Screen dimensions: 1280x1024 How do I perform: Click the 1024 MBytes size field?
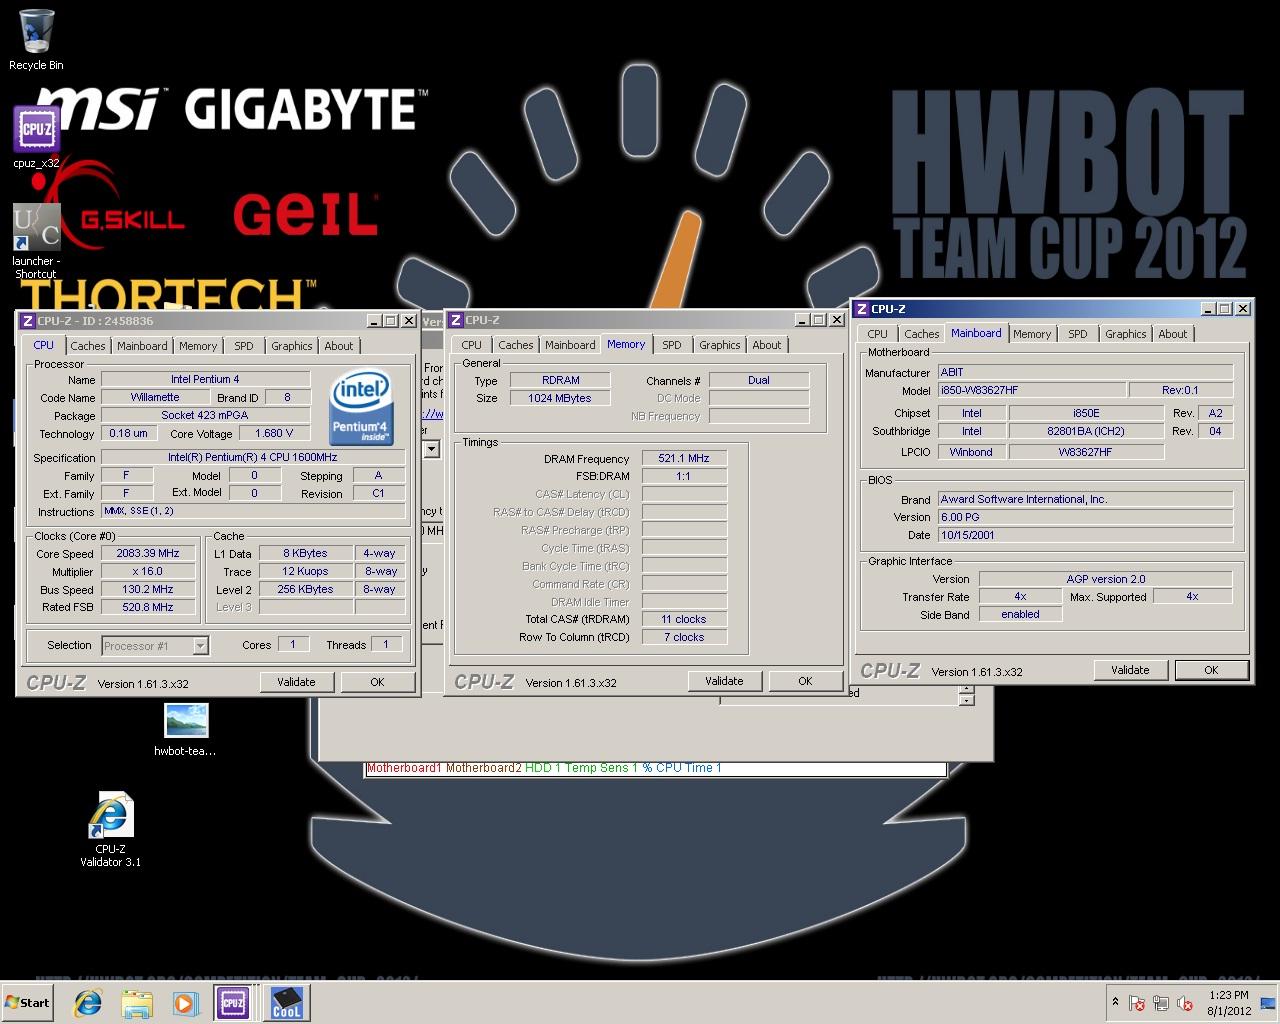coord(560,398)
